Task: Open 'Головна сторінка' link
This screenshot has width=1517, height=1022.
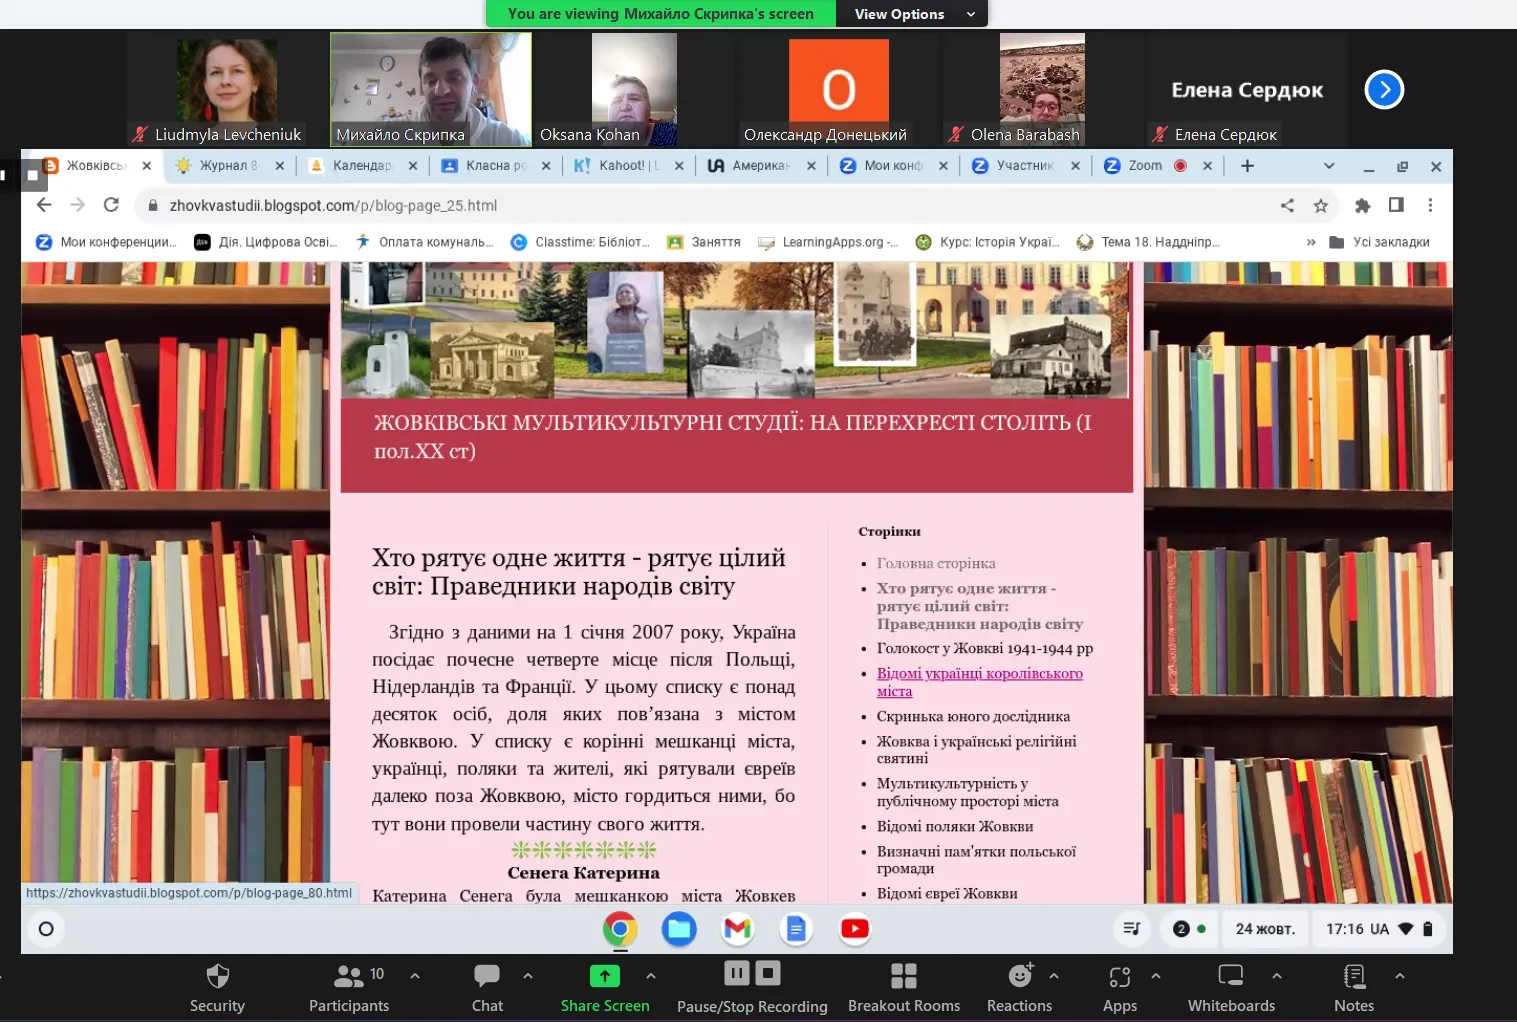Action: [x=936, y=563]
